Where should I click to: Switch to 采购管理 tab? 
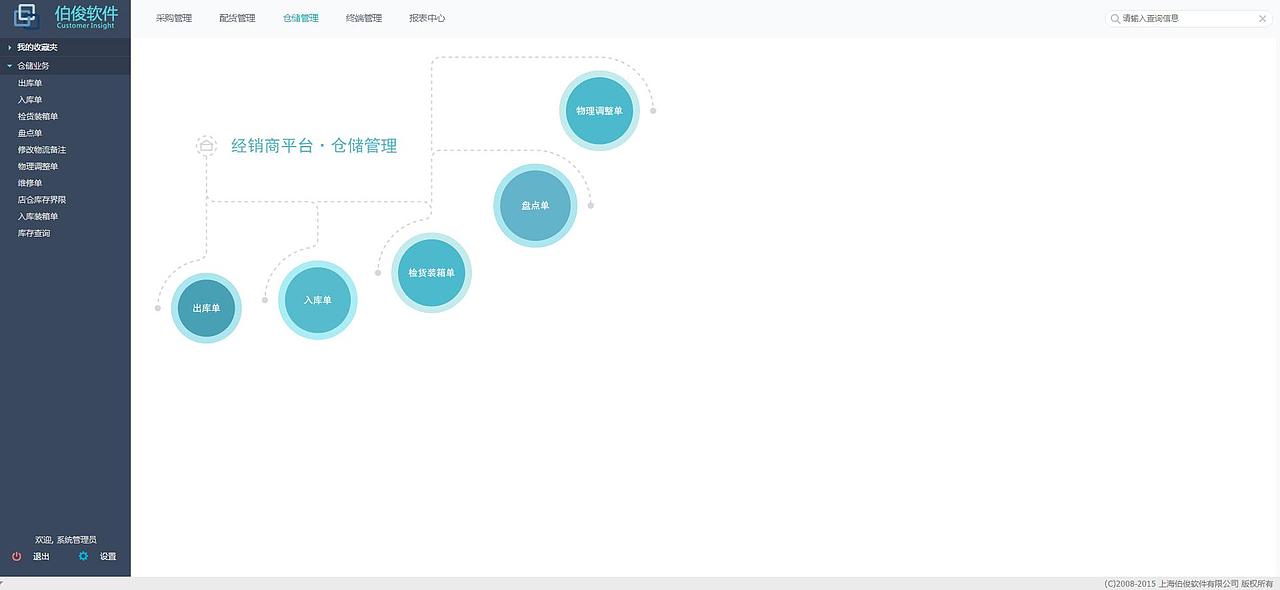click(x=174, y=18)
